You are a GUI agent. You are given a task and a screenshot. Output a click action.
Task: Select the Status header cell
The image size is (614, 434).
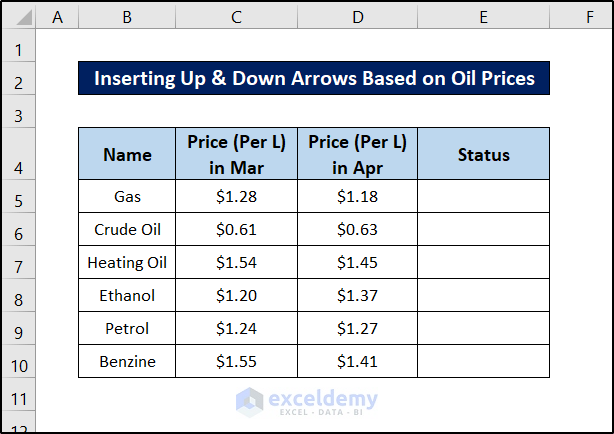(x=483, y=154)
